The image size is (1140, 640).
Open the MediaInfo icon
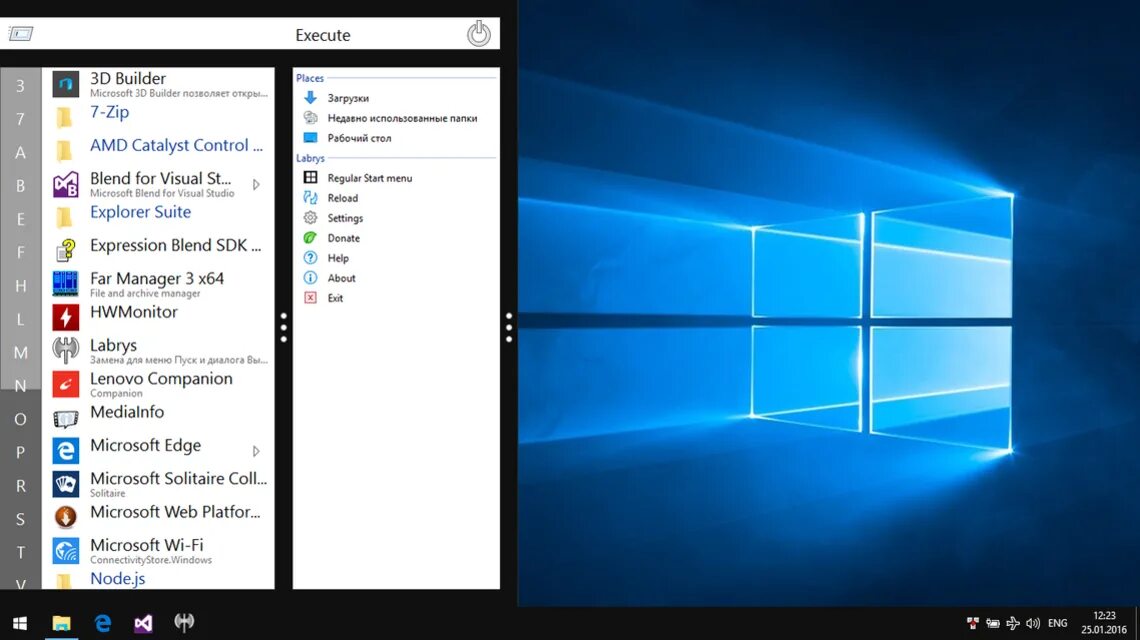click(x=65, y=417)
